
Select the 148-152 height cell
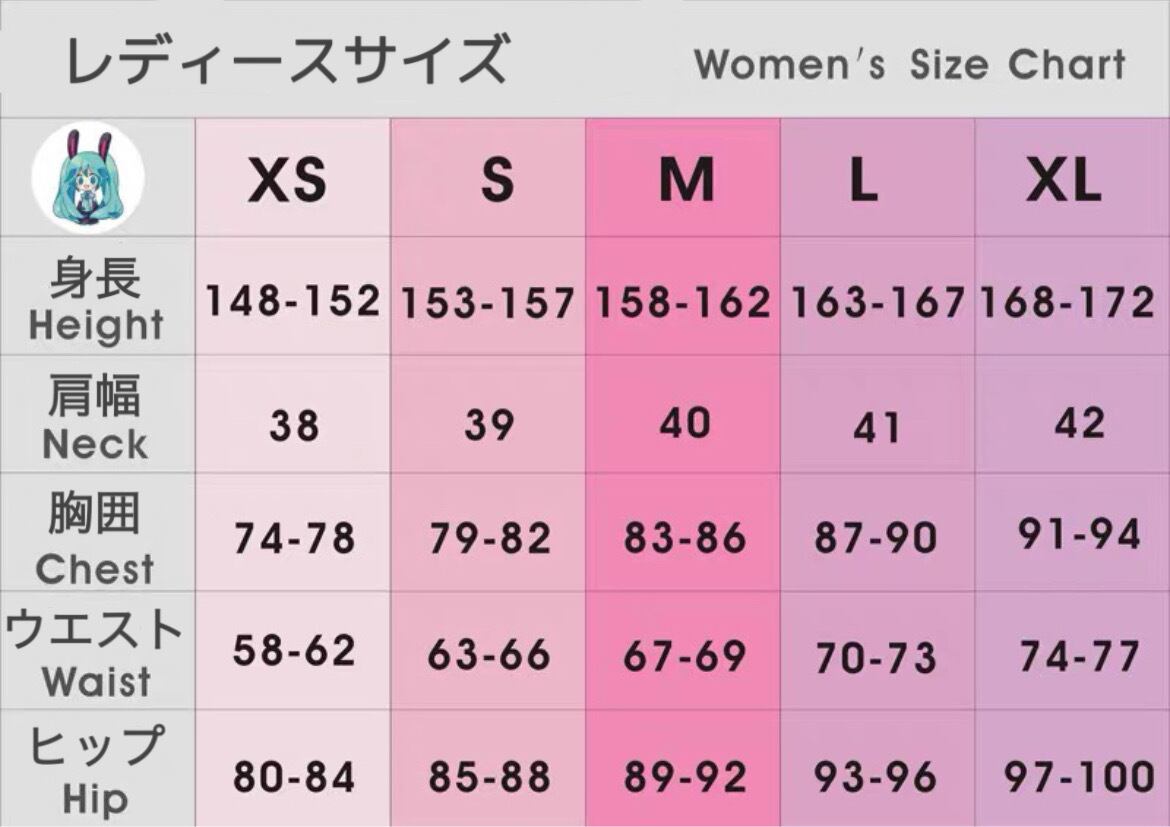click(293, 300)
